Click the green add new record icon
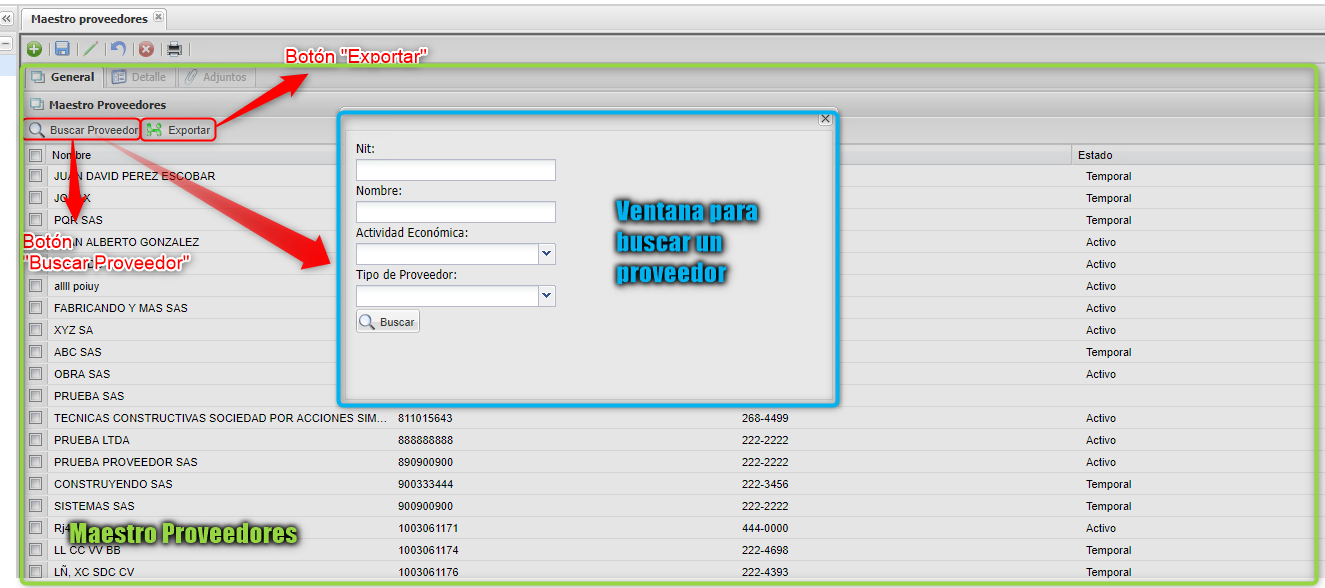The width and height of the screenshot is (1325, 588). 34,48
